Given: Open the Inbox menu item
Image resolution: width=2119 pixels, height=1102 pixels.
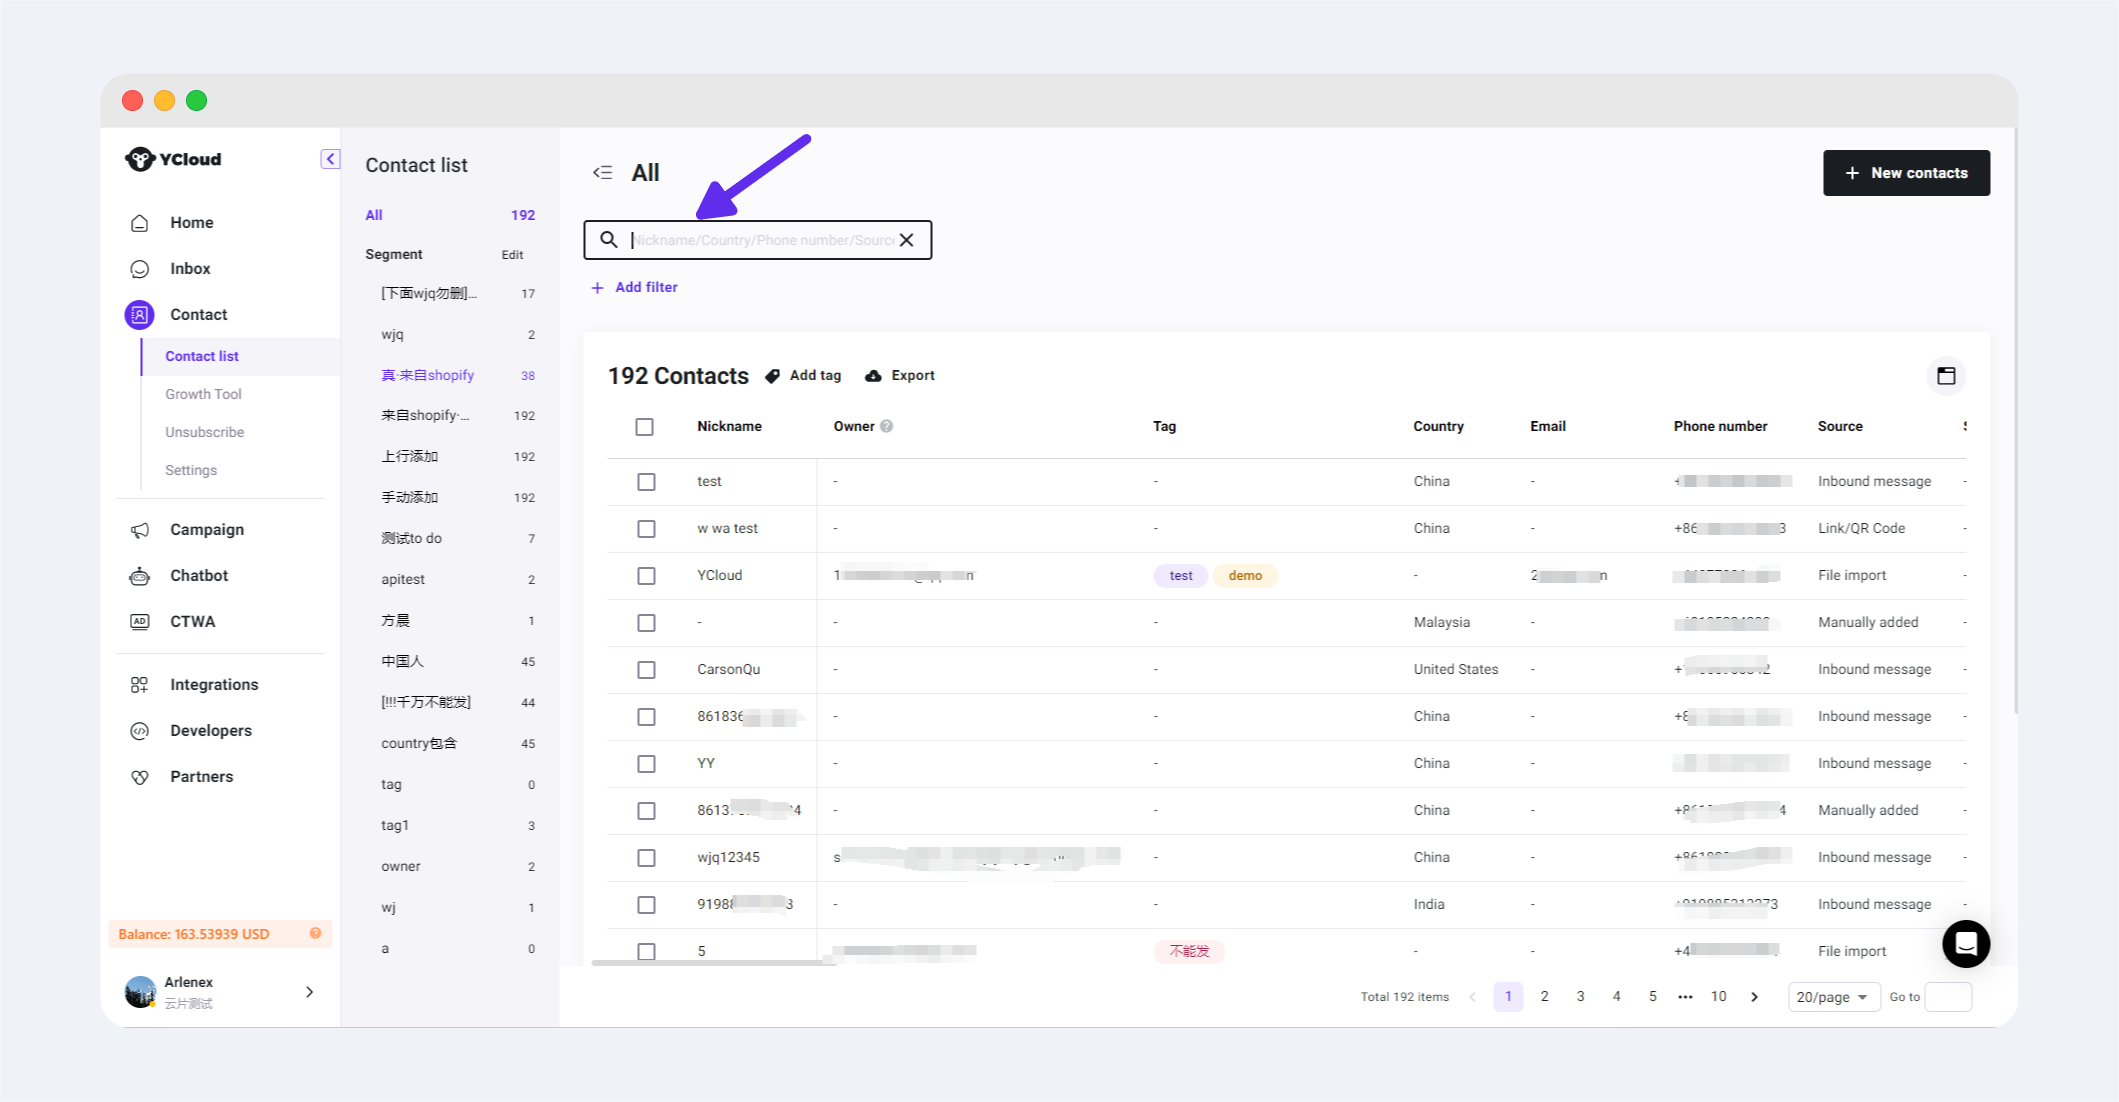Looking at the screenshot, I should pos(190,269).
